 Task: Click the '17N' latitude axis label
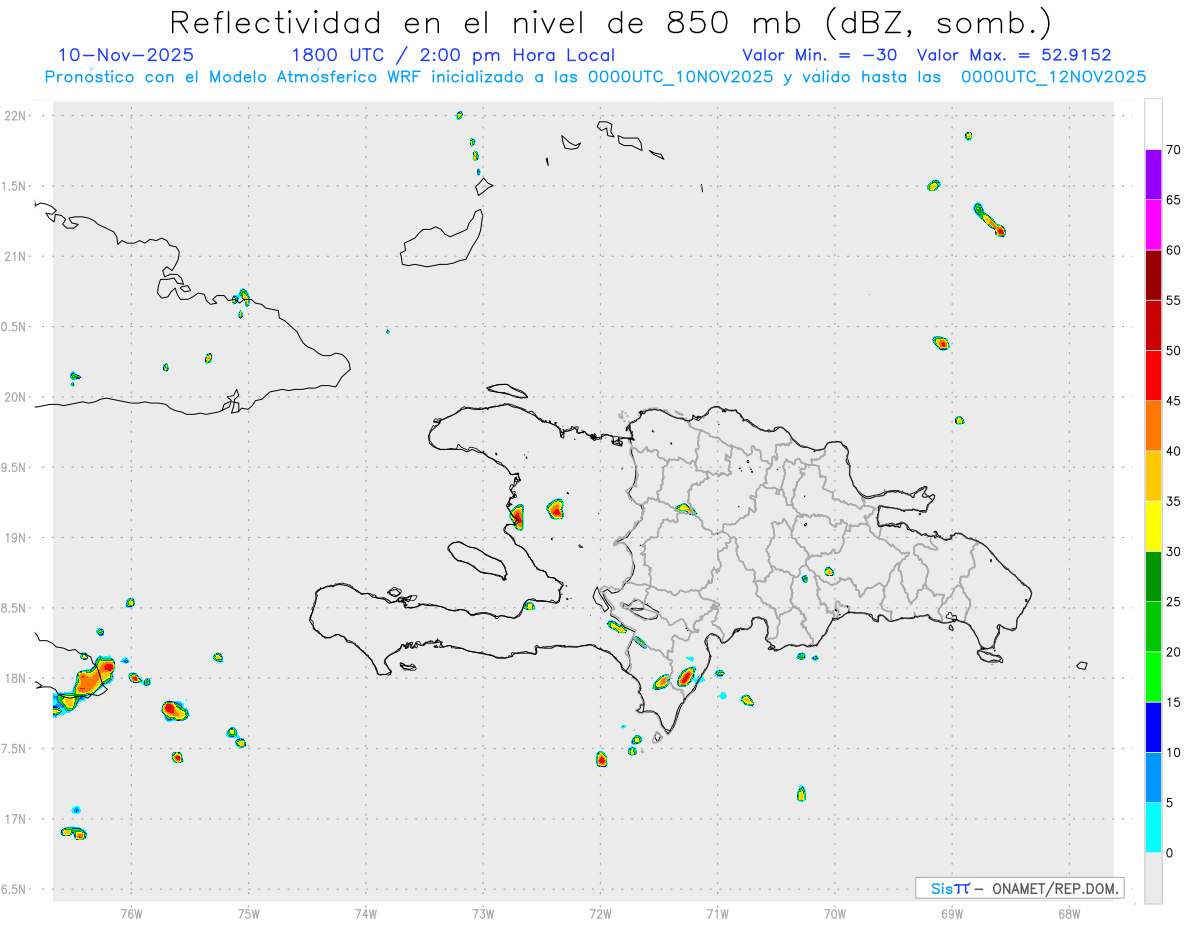pos(14,819)
